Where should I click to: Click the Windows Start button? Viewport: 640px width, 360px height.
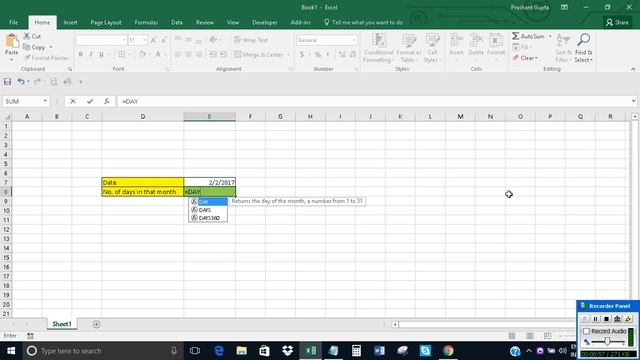[x=11, y=351]
